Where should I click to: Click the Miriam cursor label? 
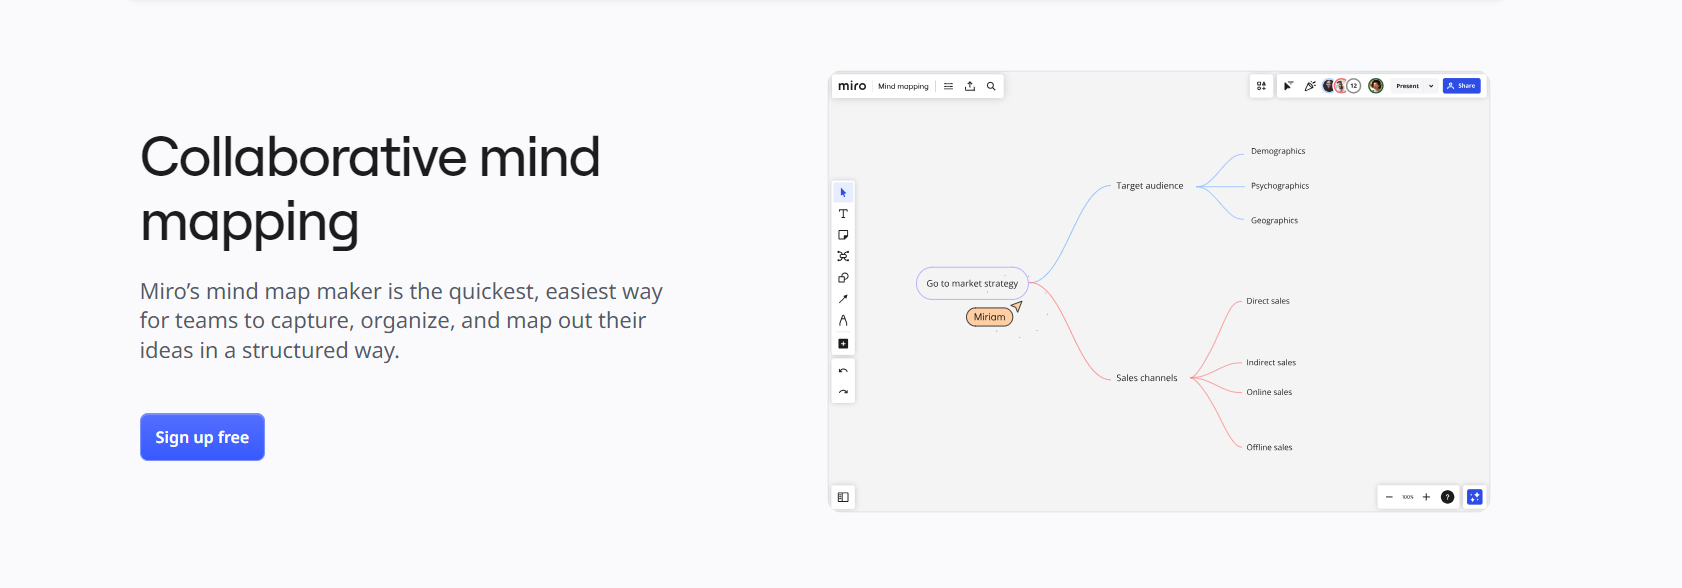(x=990, y=317)
